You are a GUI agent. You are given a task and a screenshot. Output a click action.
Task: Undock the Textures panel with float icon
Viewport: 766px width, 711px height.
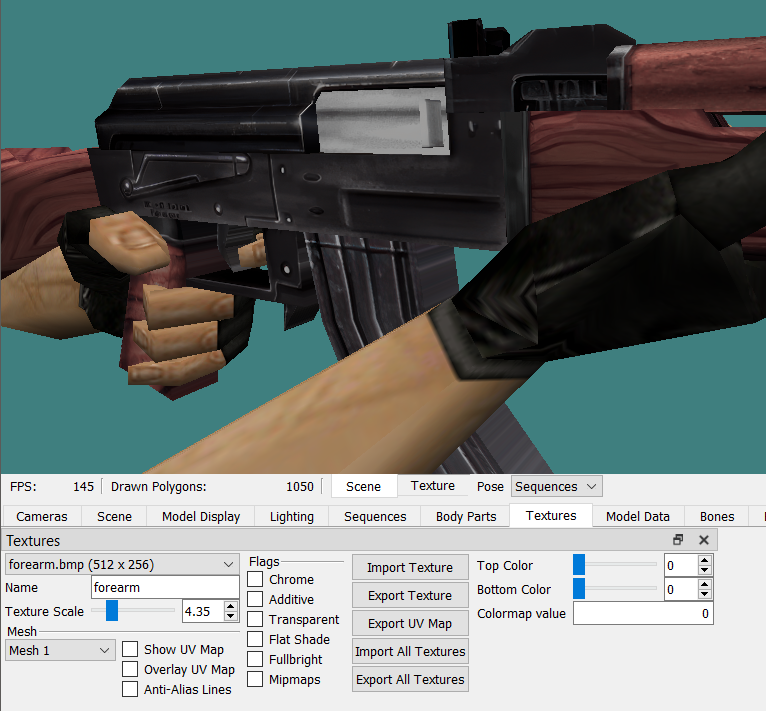(678, 539)
